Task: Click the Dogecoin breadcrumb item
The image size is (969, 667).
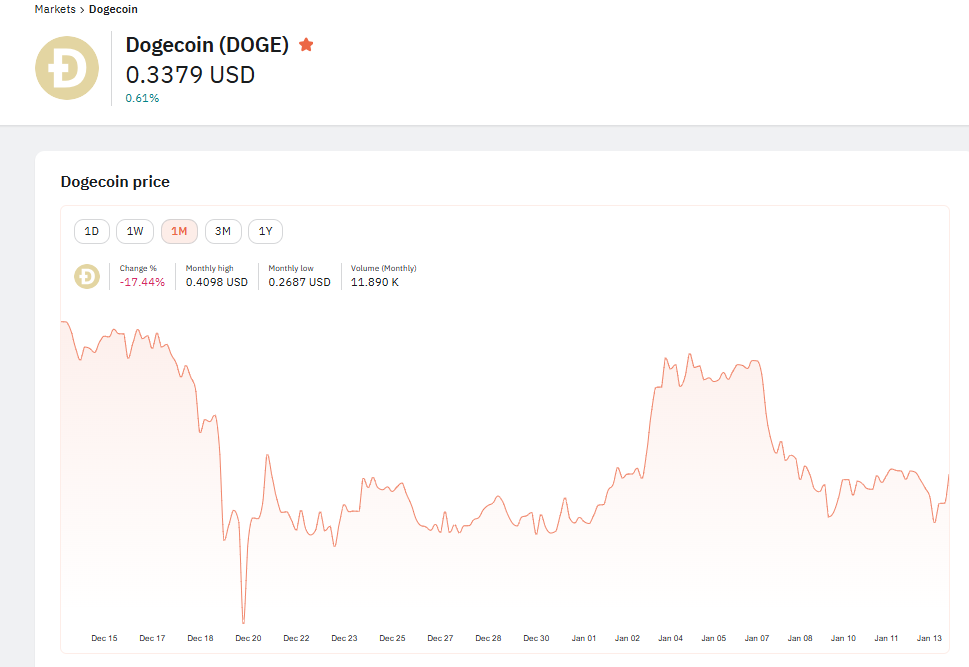Action: click(113, 9)
